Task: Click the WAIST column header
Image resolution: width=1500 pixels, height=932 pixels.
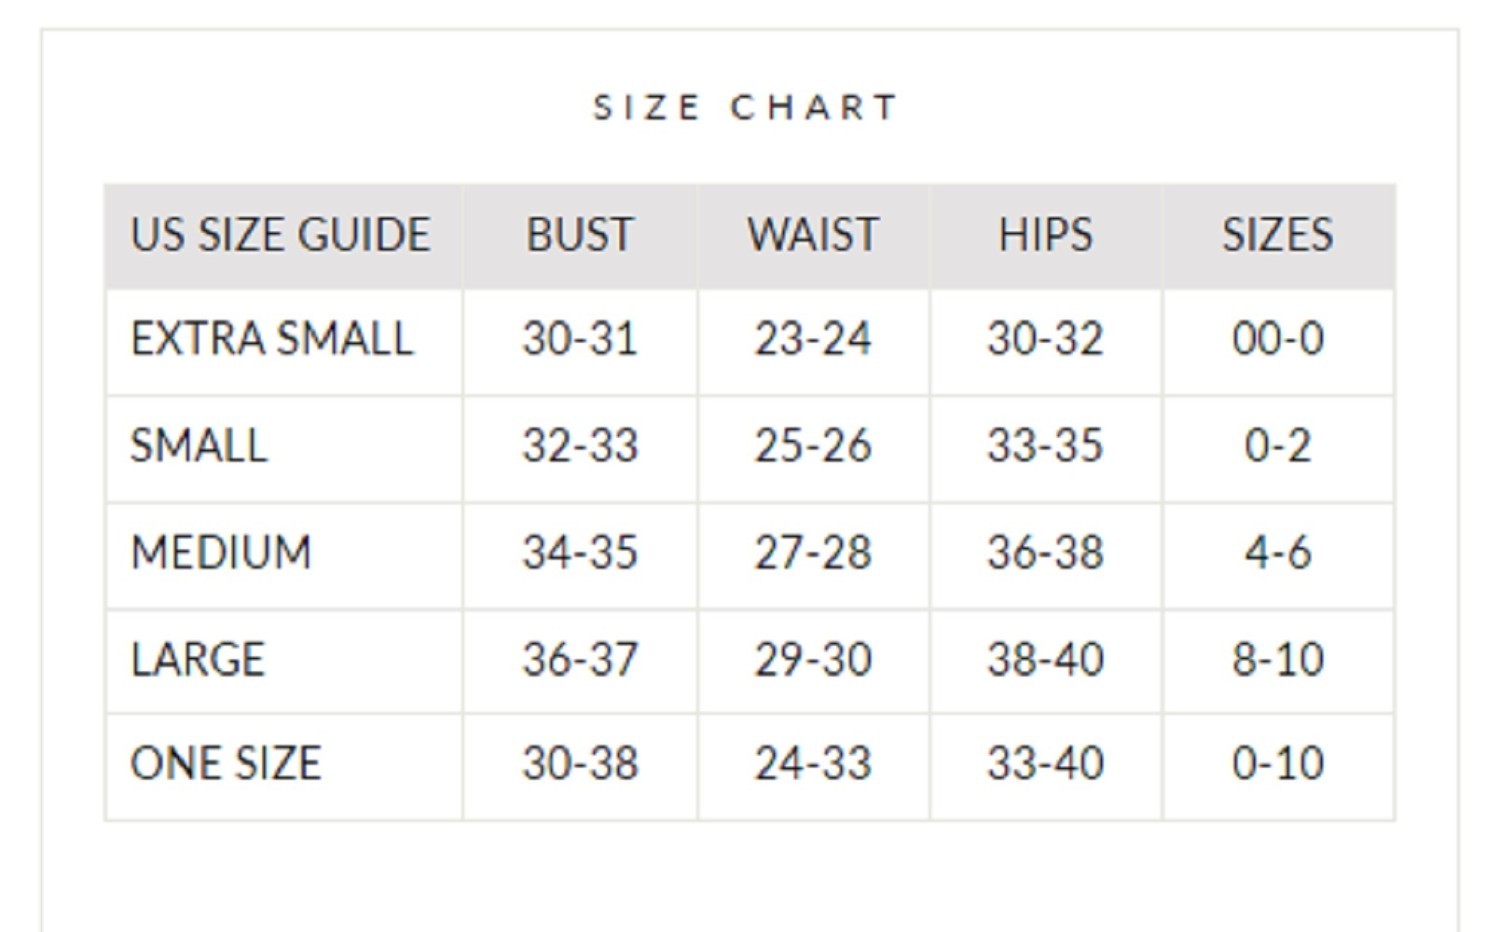Action: [x=813, y=235]
